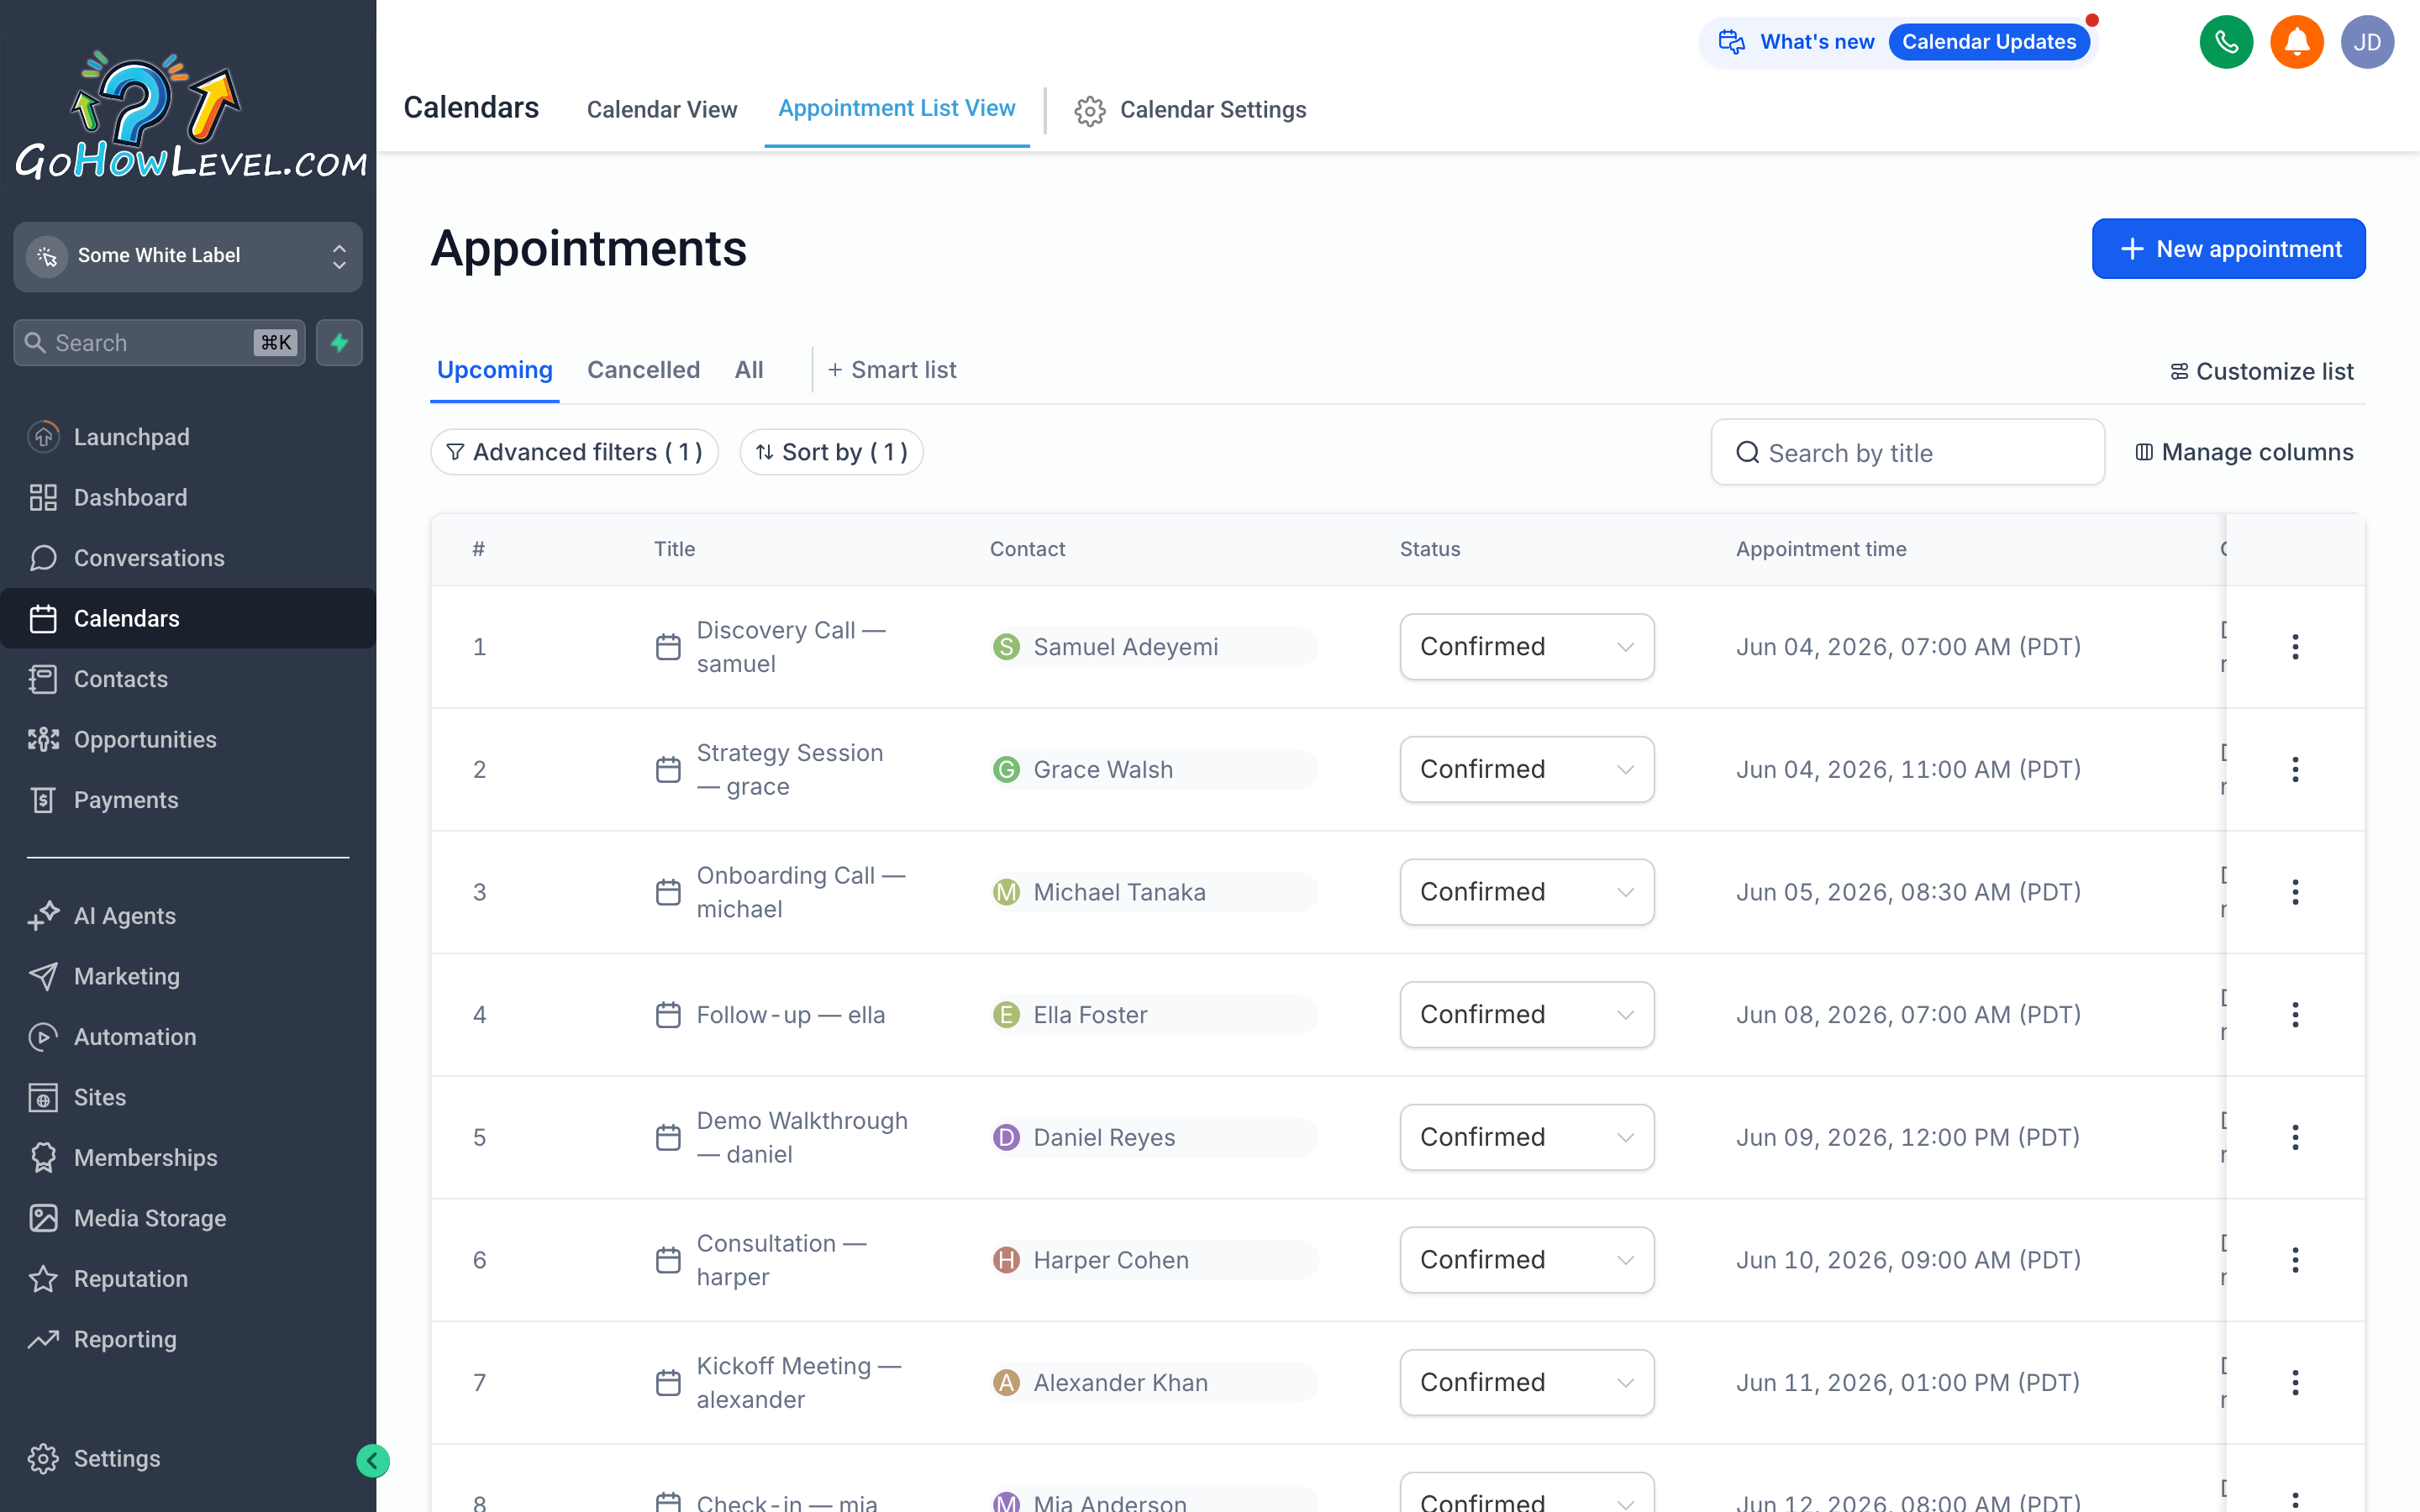The image size is (2420, 1512).
Task: Expand the Some White Label account switcher
Action: click(x=188, y=256)
